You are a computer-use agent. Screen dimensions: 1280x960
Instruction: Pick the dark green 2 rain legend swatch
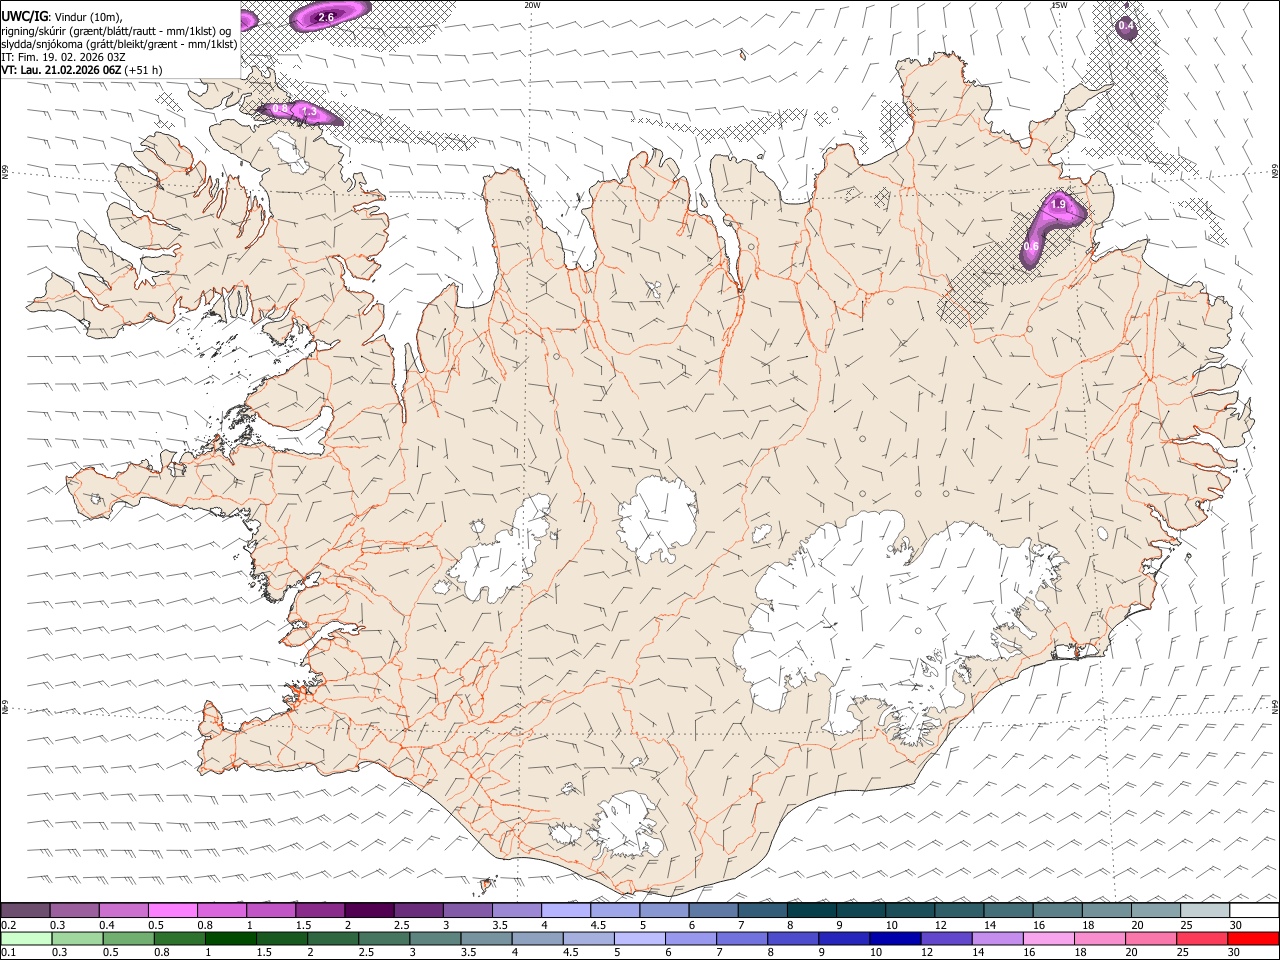click(332, 939)
